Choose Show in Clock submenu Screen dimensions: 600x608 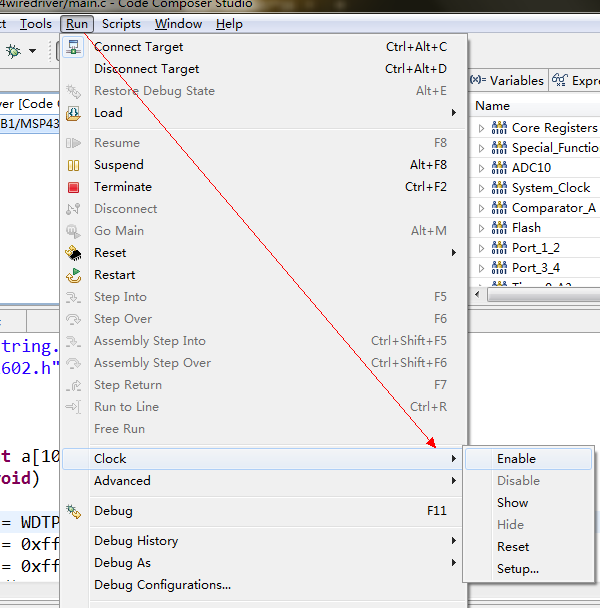(528, 503)
